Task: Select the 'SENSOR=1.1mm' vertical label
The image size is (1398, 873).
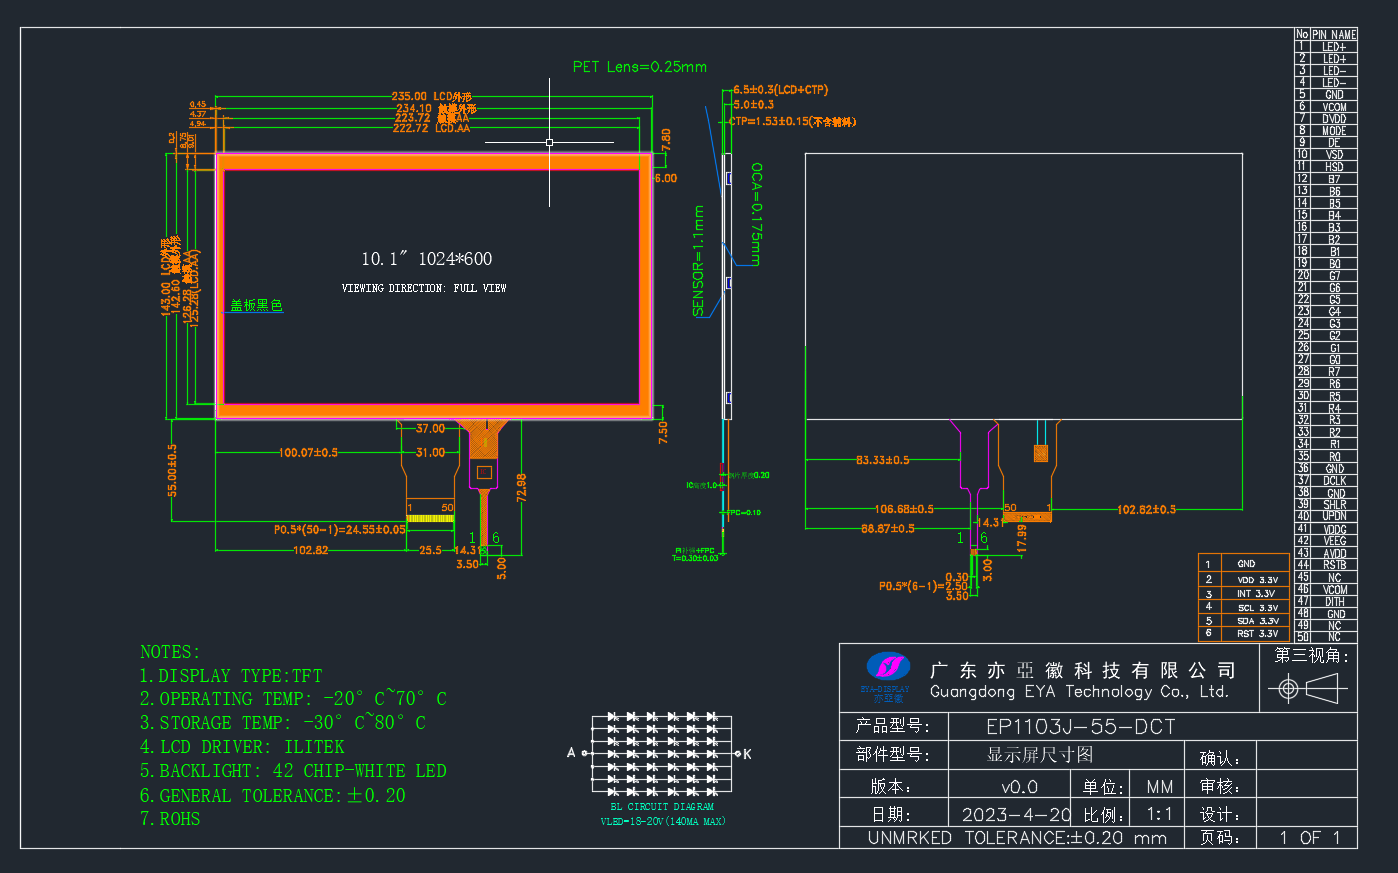Action: coord(698,261)
